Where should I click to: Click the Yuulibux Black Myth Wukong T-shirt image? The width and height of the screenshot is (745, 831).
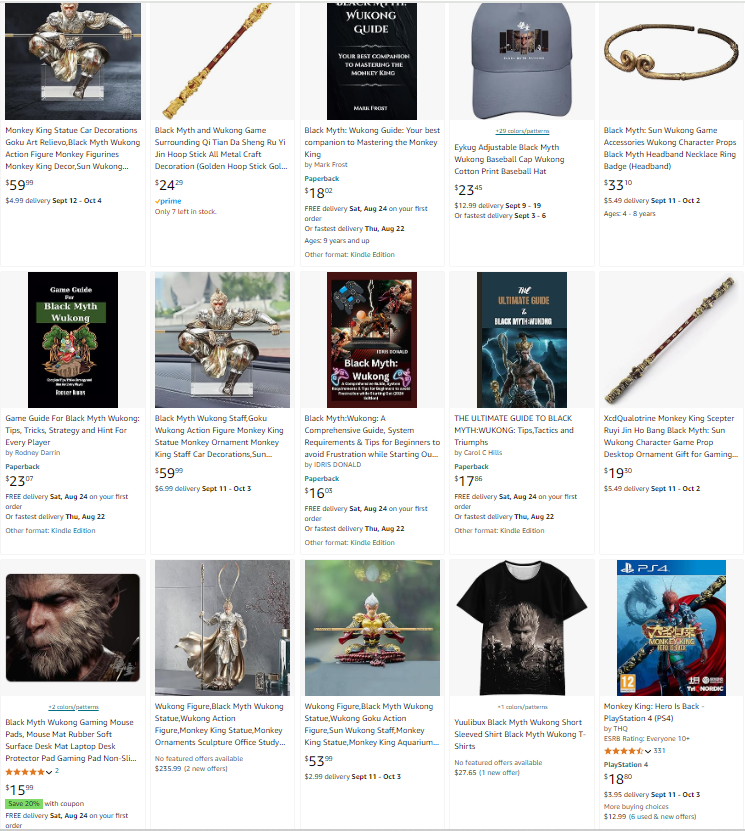[x=522, y=627]
